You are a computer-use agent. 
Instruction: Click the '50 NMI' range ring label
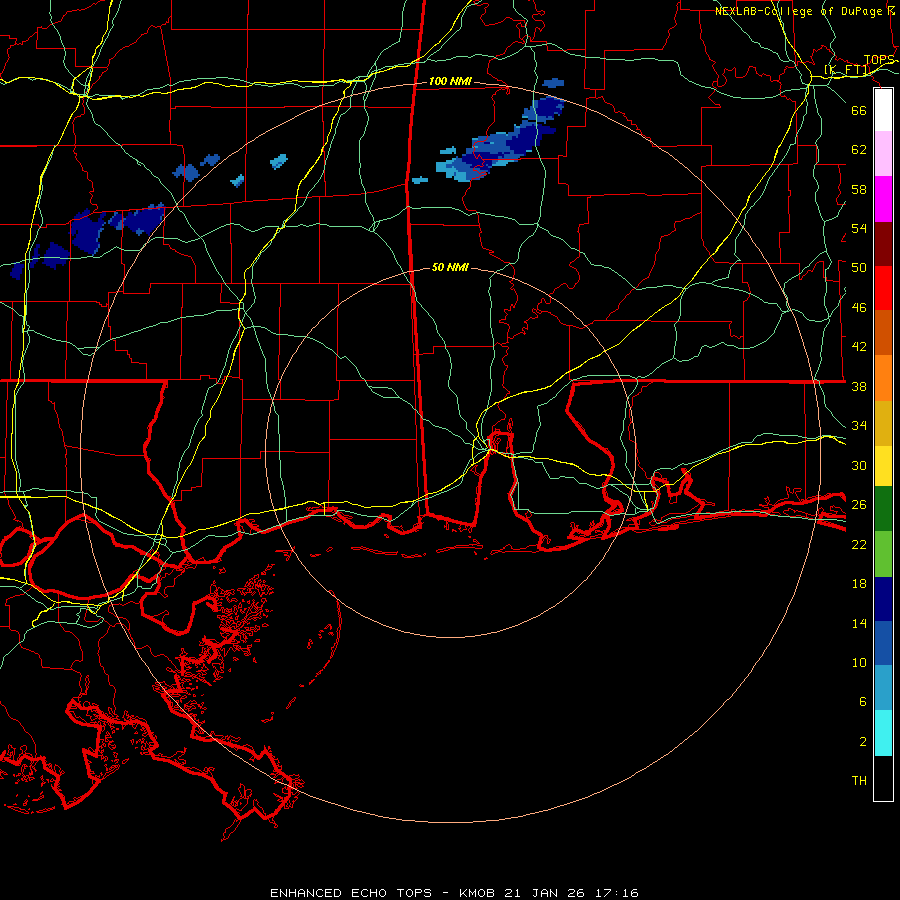coord(450,267)
